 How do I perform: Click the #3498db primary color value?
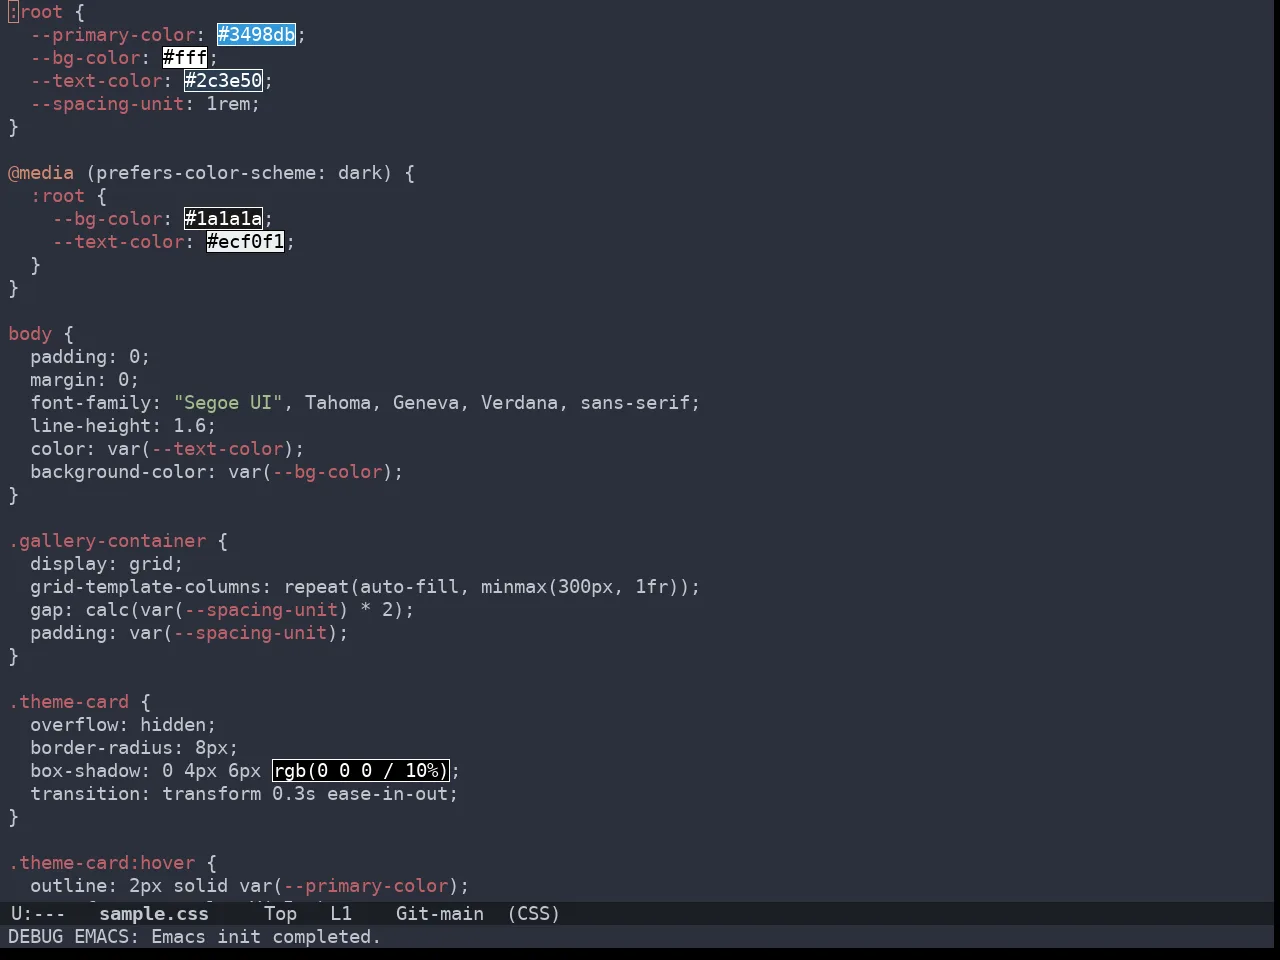click(x=257, y=35)
